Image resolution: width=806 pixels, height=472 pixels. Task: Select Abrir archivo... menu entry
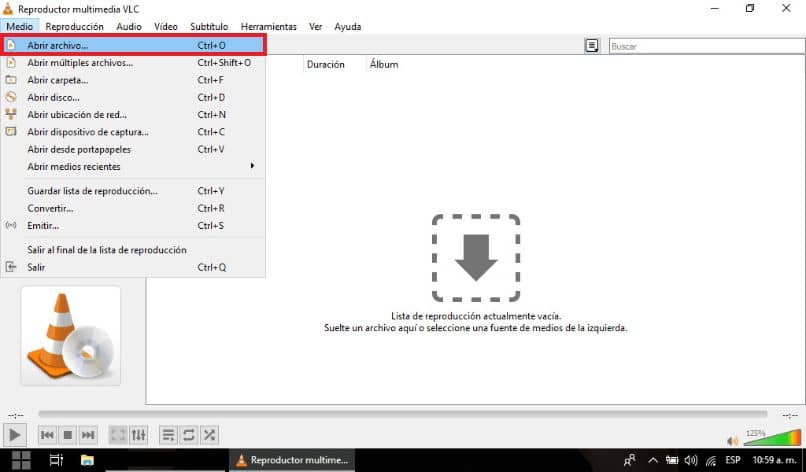coord(133,45)
